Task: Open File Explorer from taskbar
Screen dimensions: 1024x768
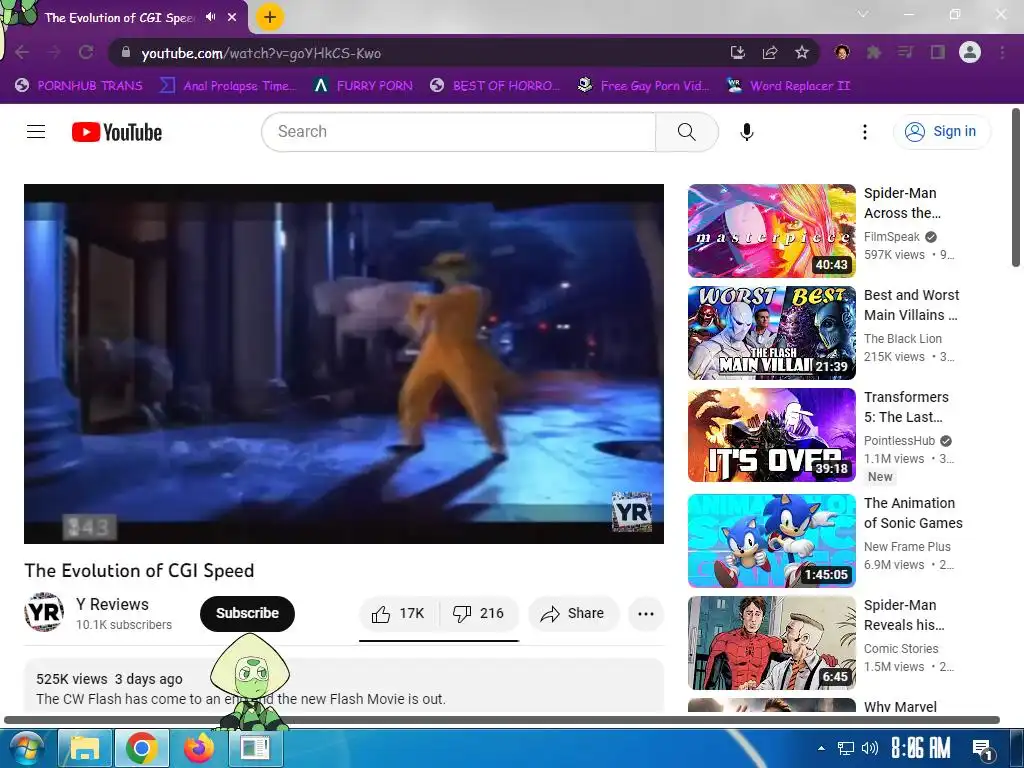Action: coord(85,748)
